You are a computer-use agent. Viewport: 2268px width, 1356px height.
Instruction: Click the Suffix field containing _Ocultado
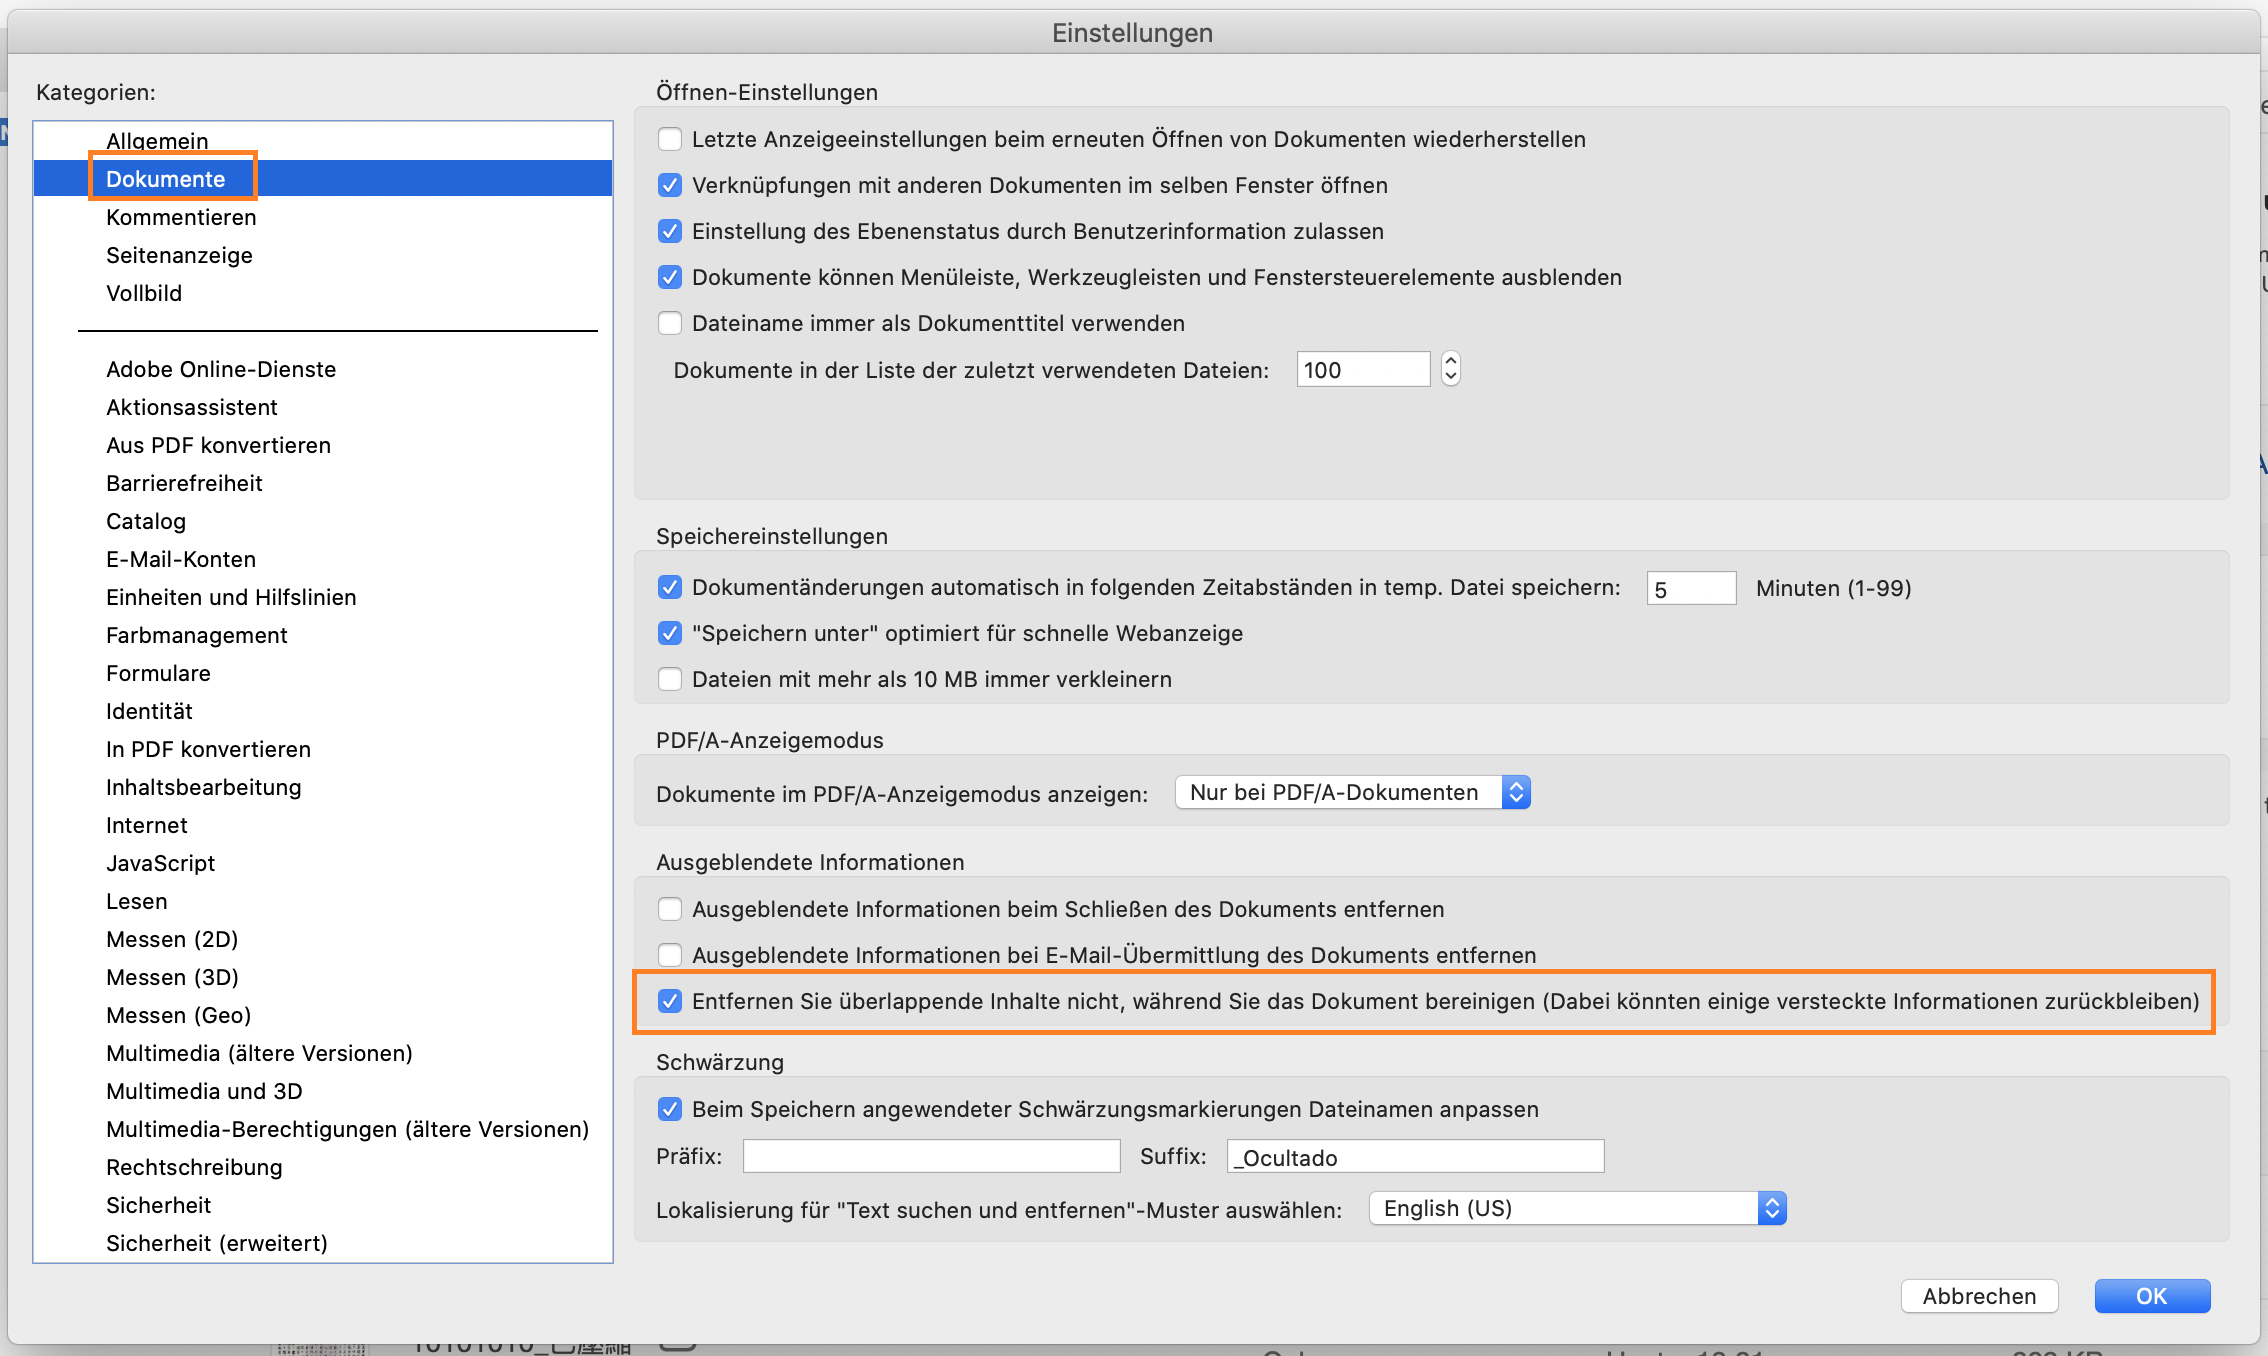click(x=1415, y=1157)
